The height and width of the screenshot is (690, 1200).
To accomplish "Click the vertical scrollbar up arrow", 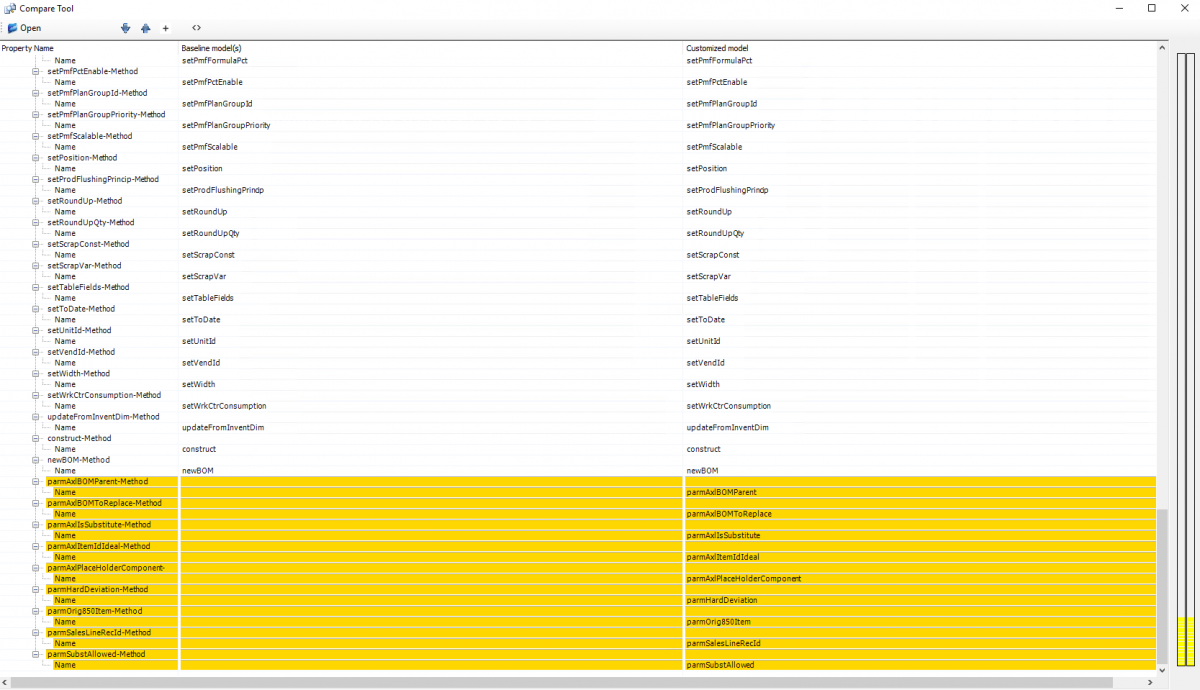I will click(x=1162, y=47).
